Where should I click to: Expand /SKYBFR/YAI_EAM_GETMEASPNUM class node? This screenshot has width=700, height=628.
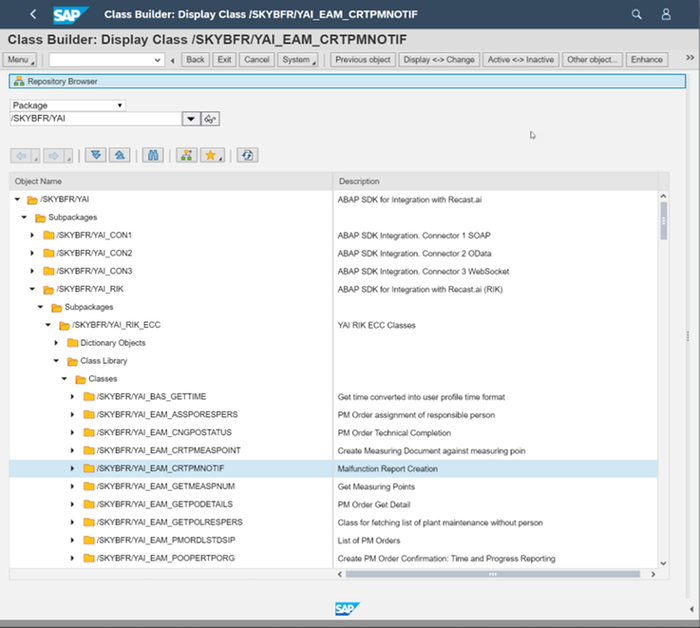(72, 486)
